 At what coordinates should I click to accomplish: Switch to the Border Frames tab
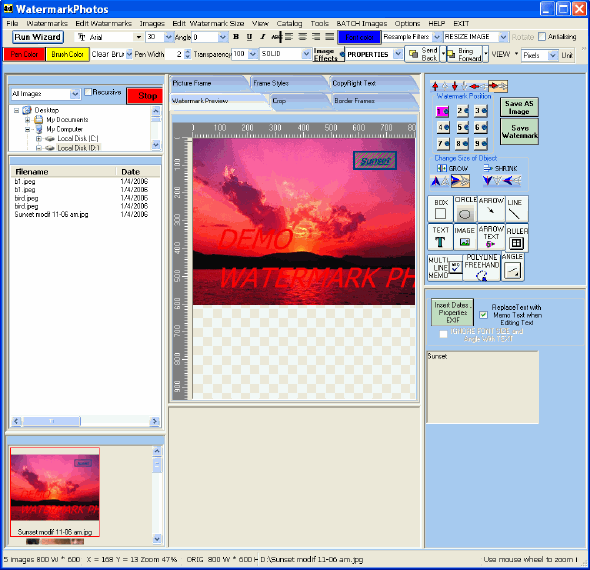click(x=374, y=101)
